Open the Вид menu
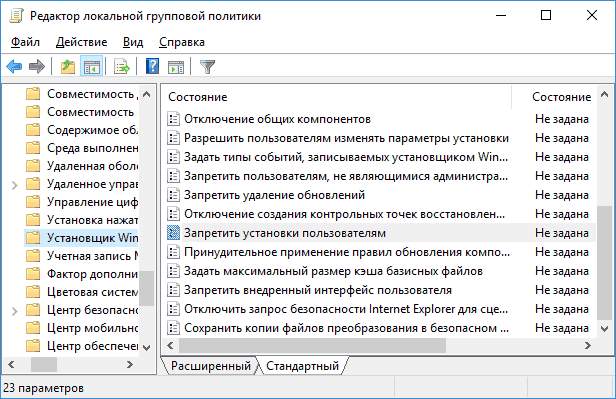 133,42
